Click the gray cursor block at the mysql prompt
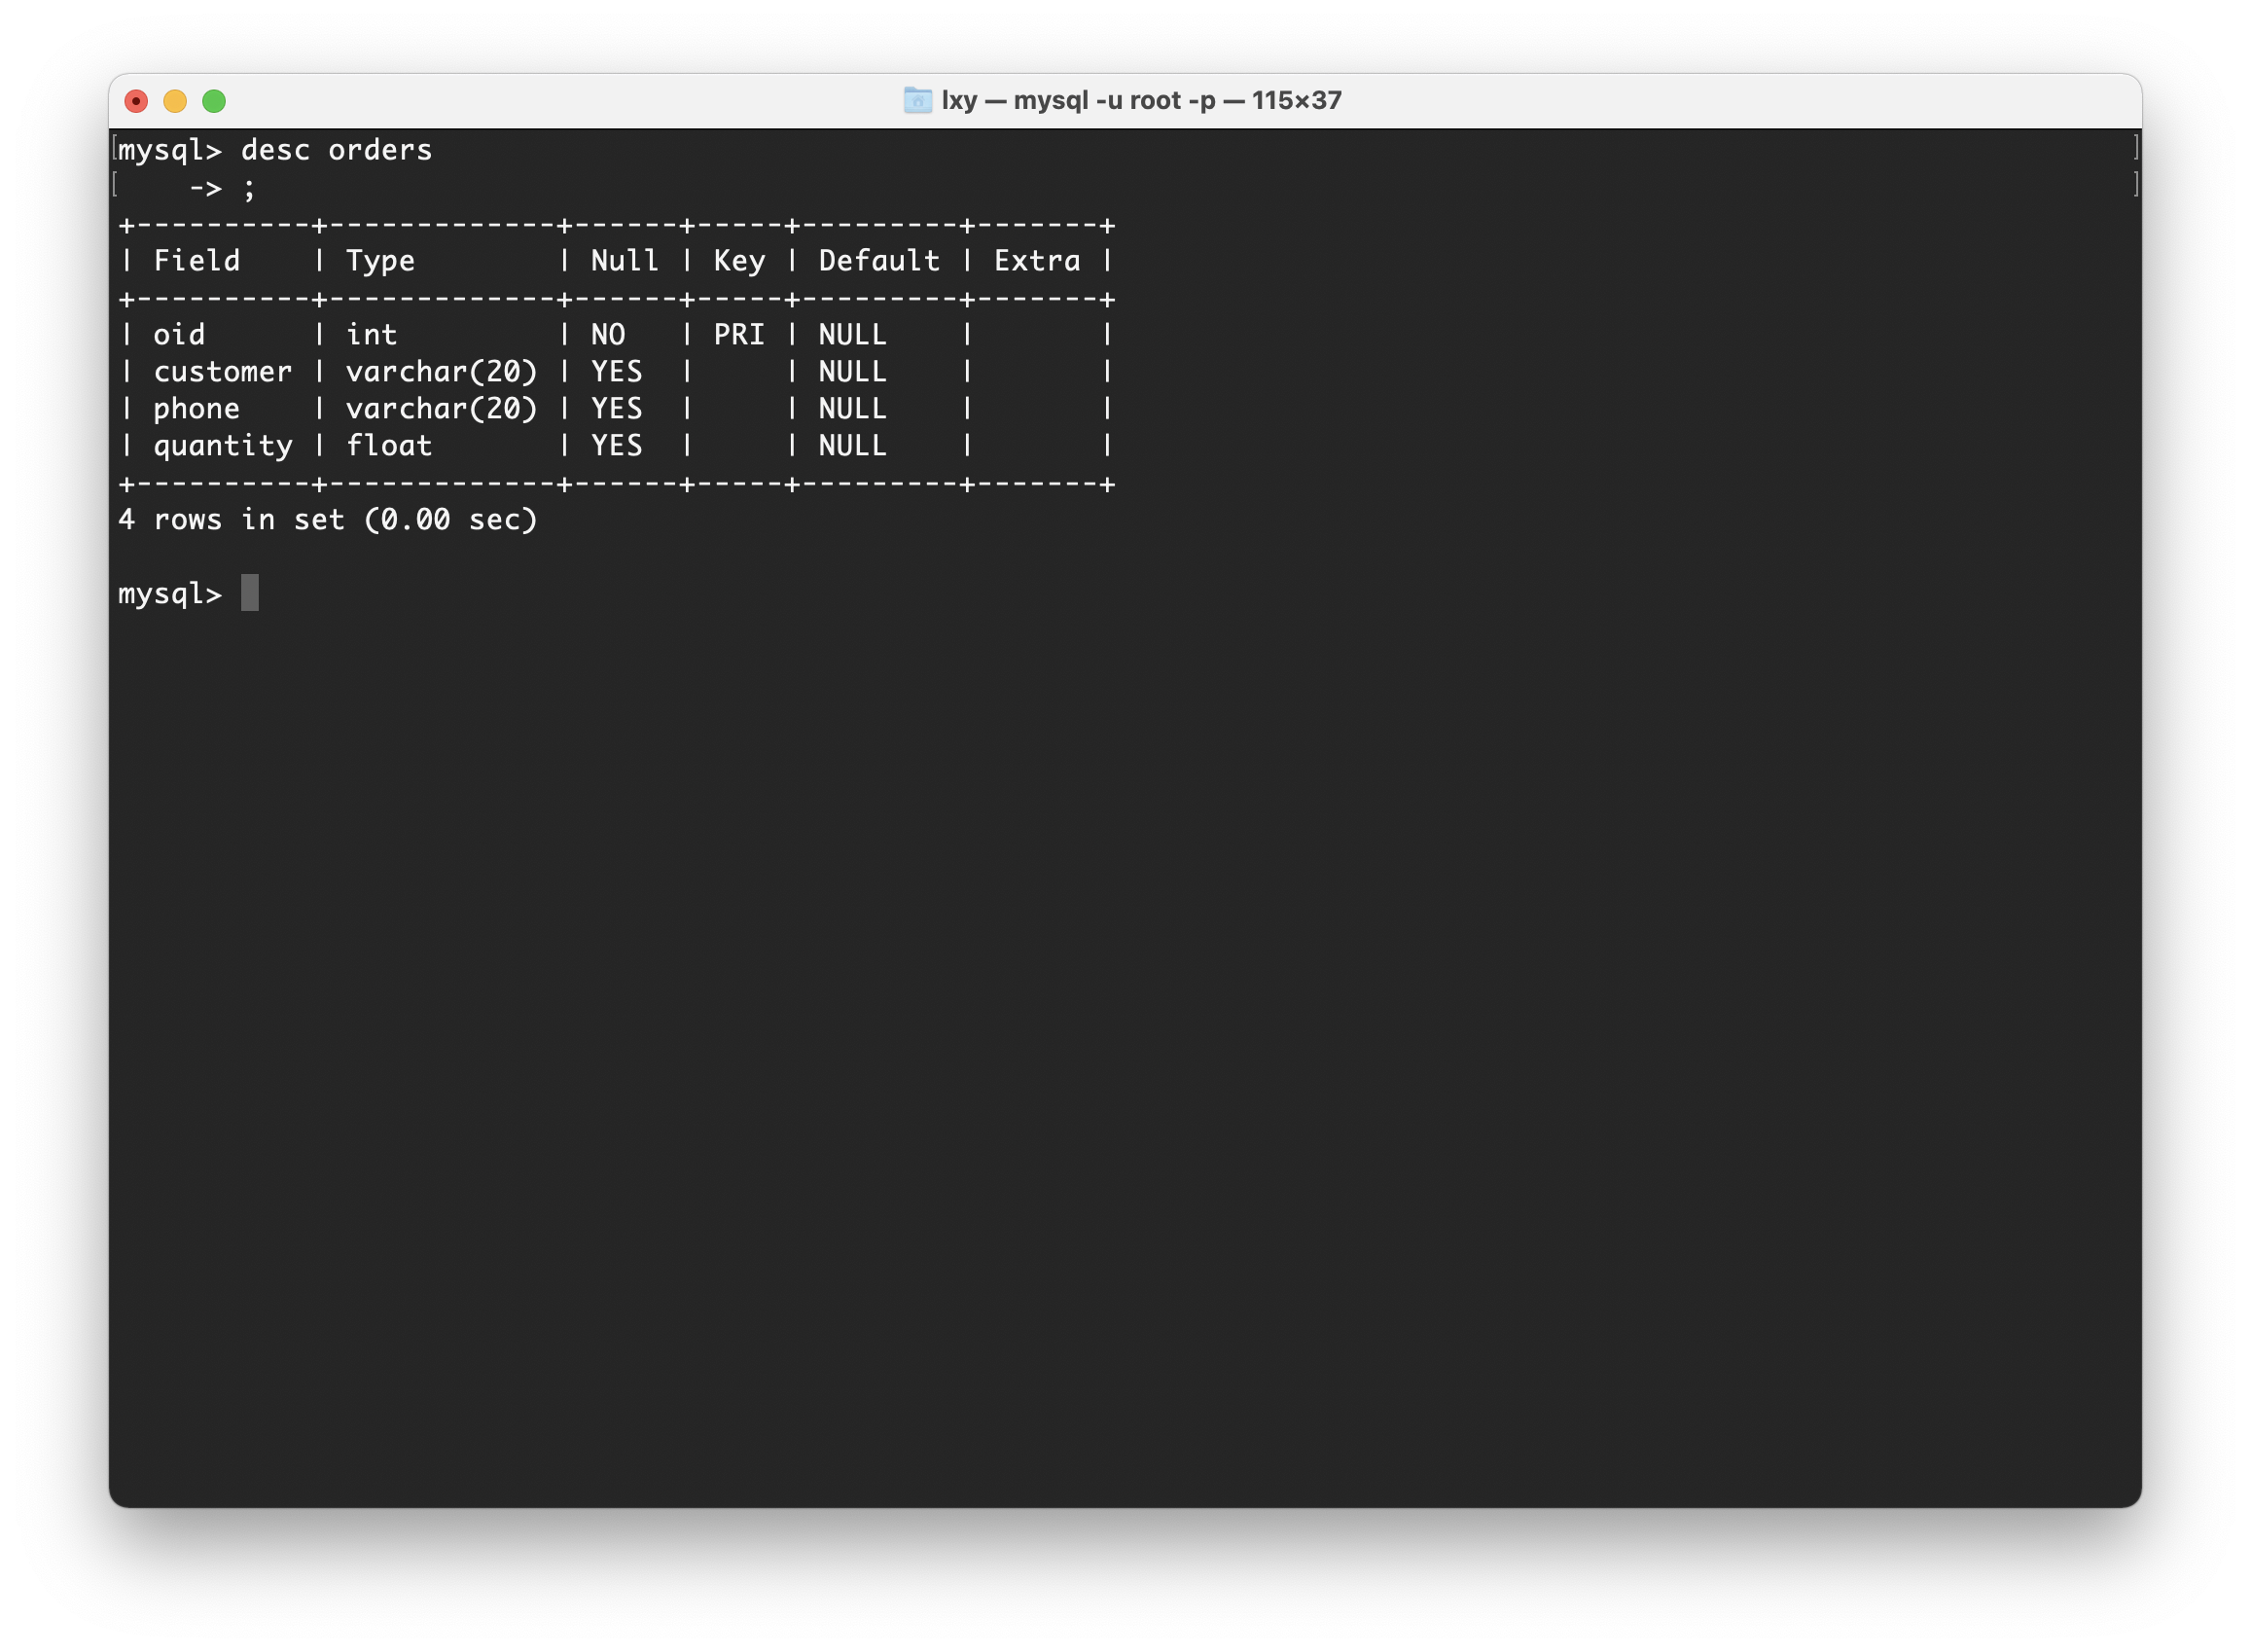This screenshot has width=2251, height=1652. (250, 593)
